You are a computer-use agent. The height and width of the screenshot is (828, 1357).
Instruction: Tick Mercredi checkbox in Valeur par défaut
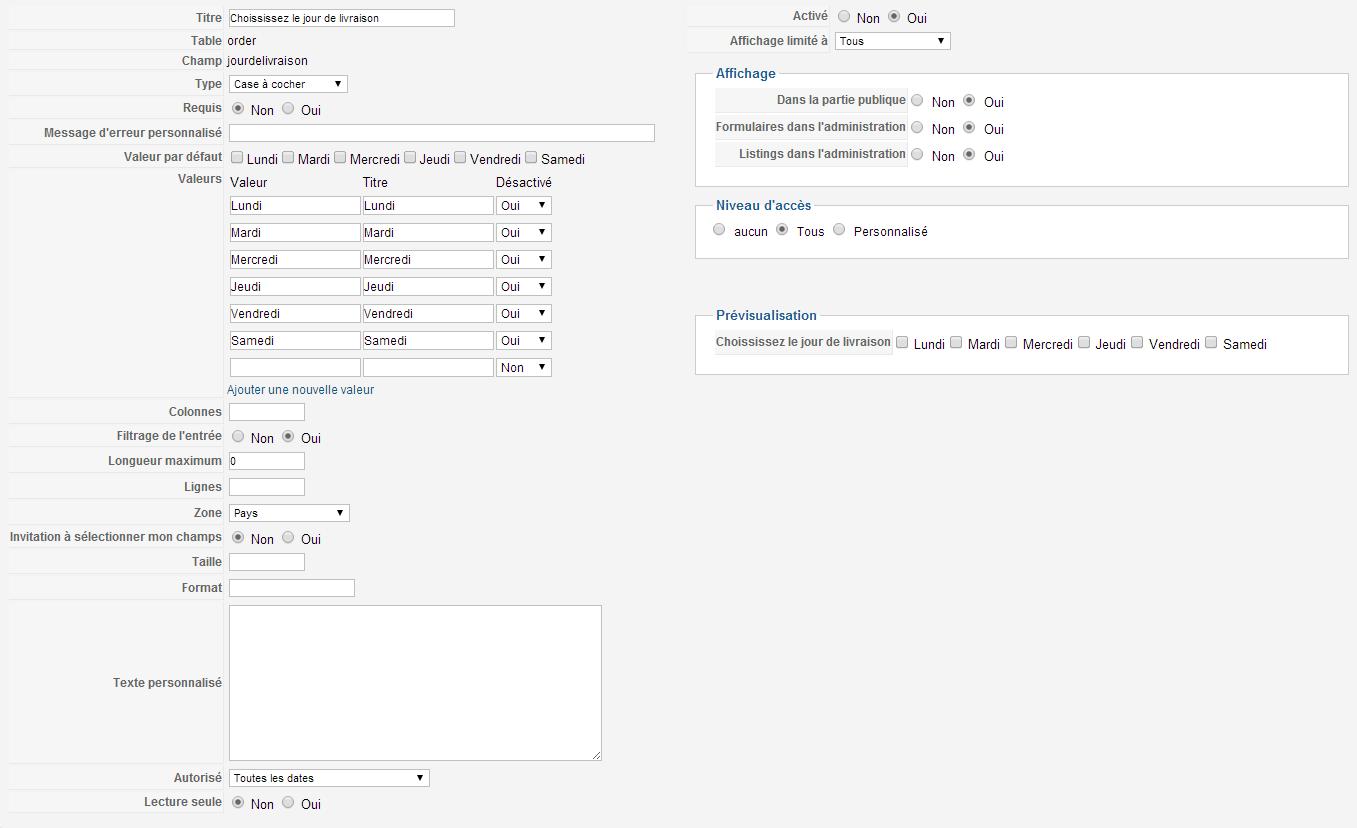point(340,158)
